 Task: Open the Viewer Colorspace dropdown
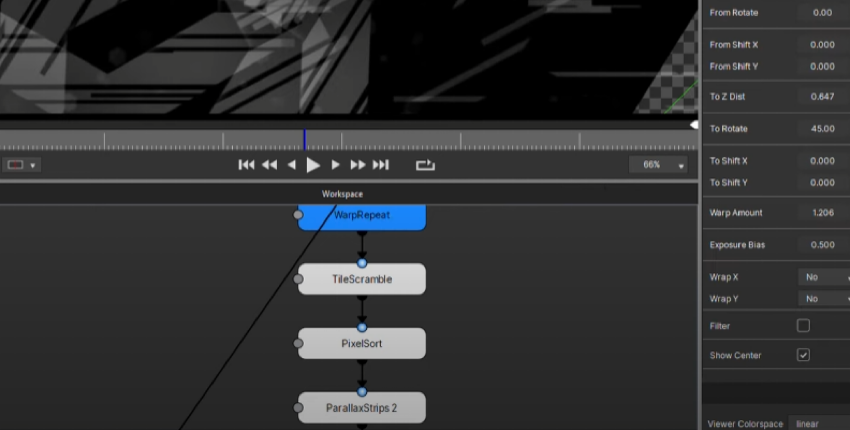pos(819,423)
